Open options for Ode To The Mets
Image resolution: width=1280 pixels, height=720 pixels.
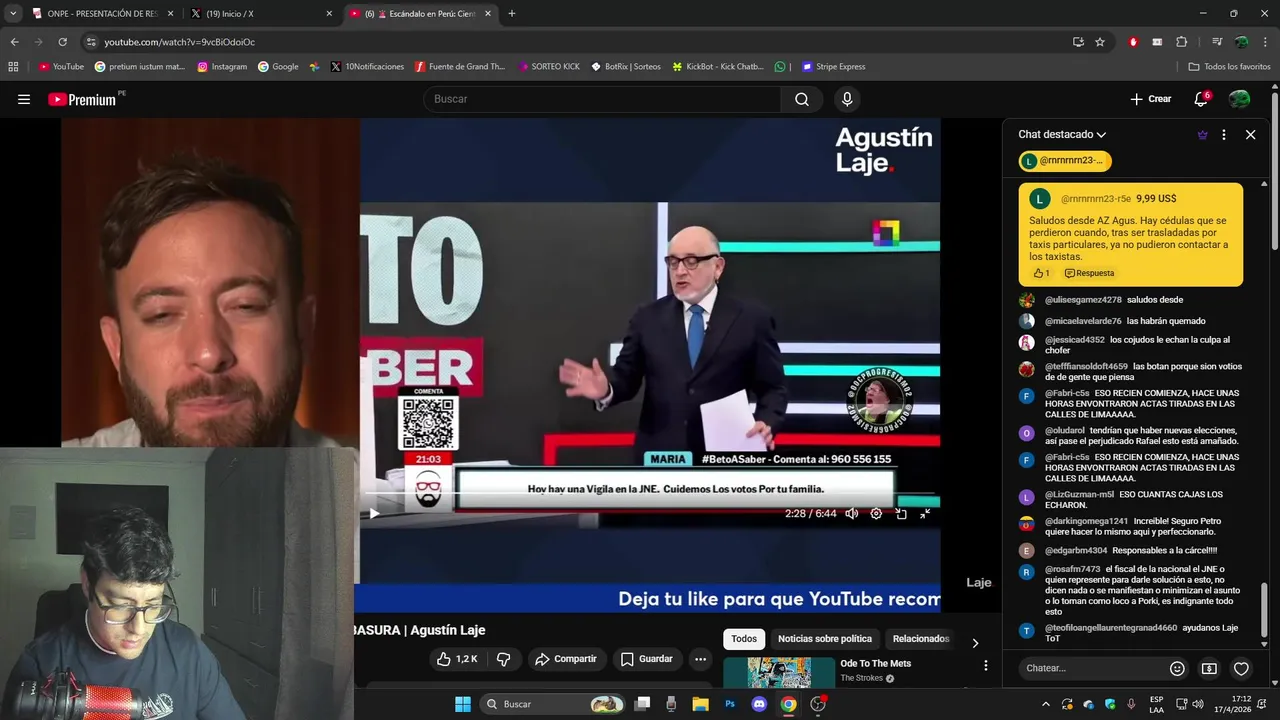click(x=985, y=665)
